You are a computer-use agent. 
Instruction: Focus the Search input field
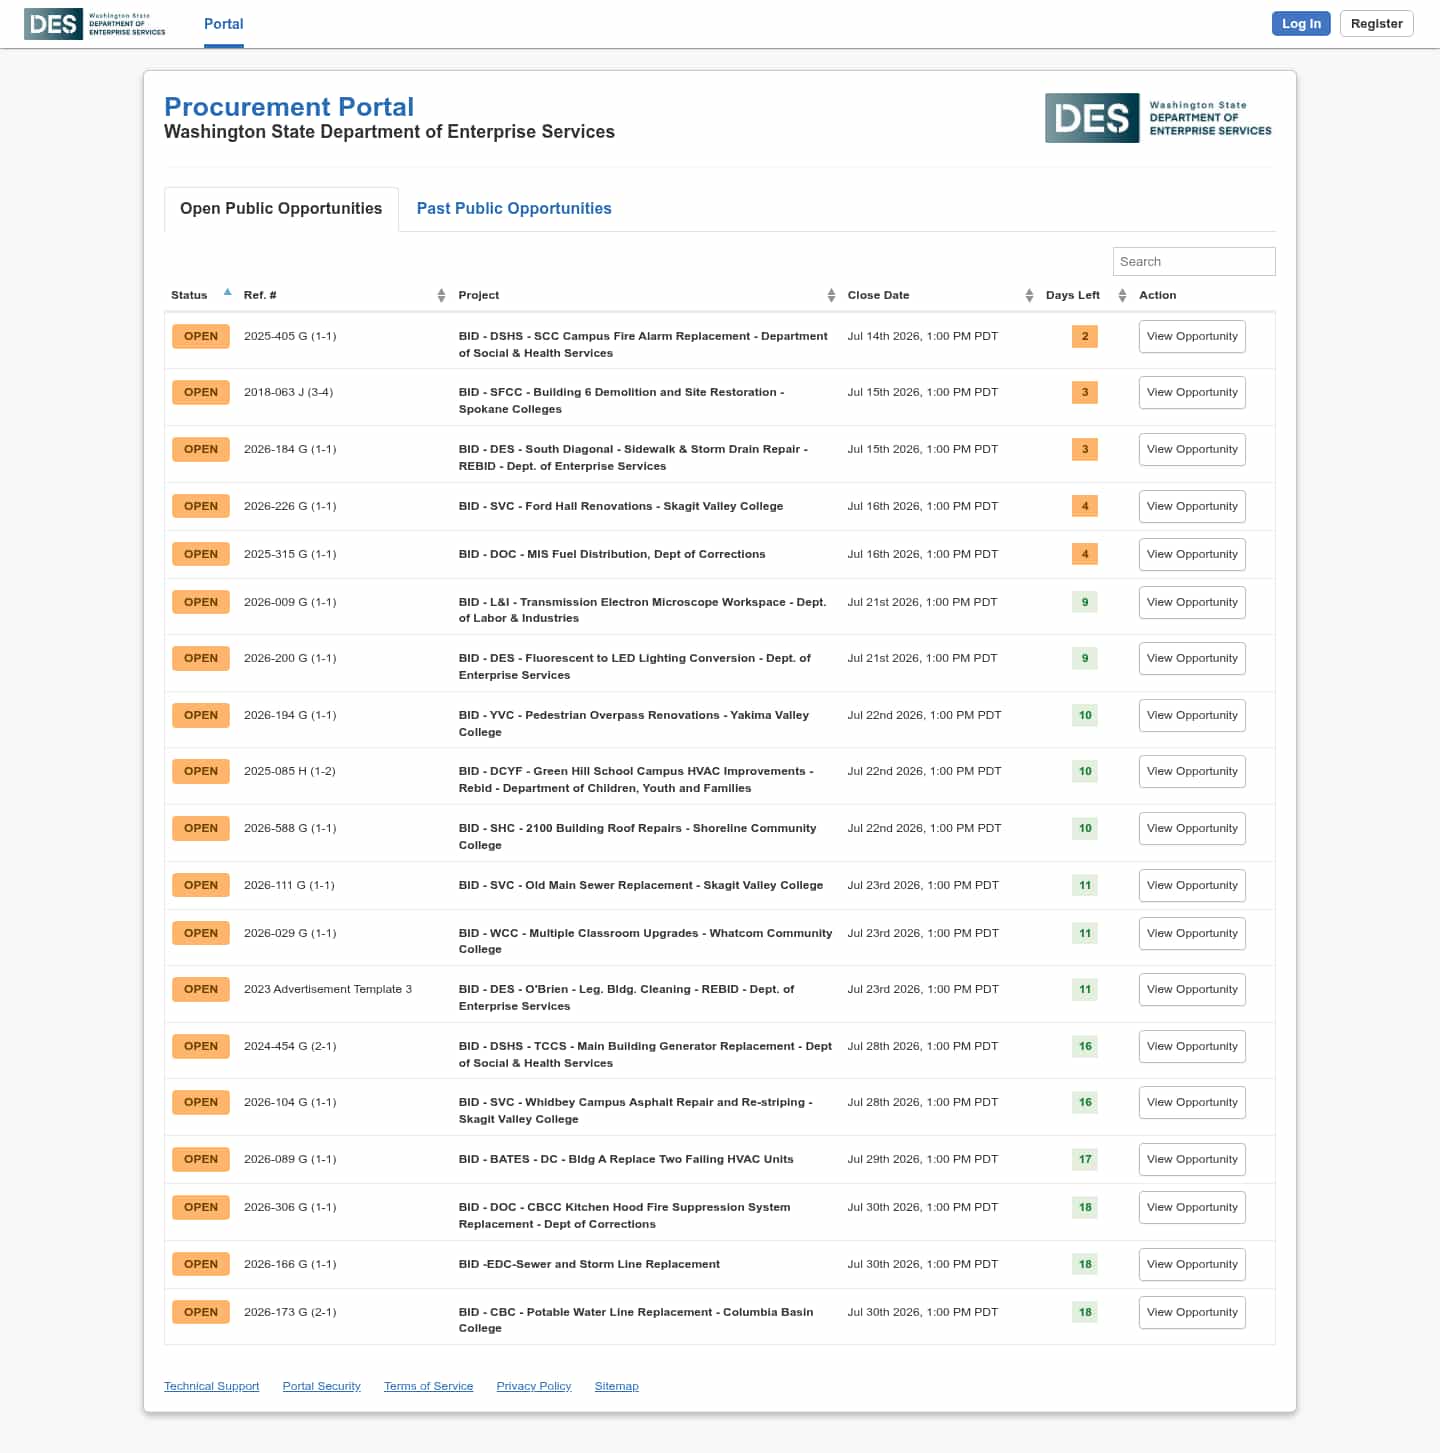(x=1194, y=261)
